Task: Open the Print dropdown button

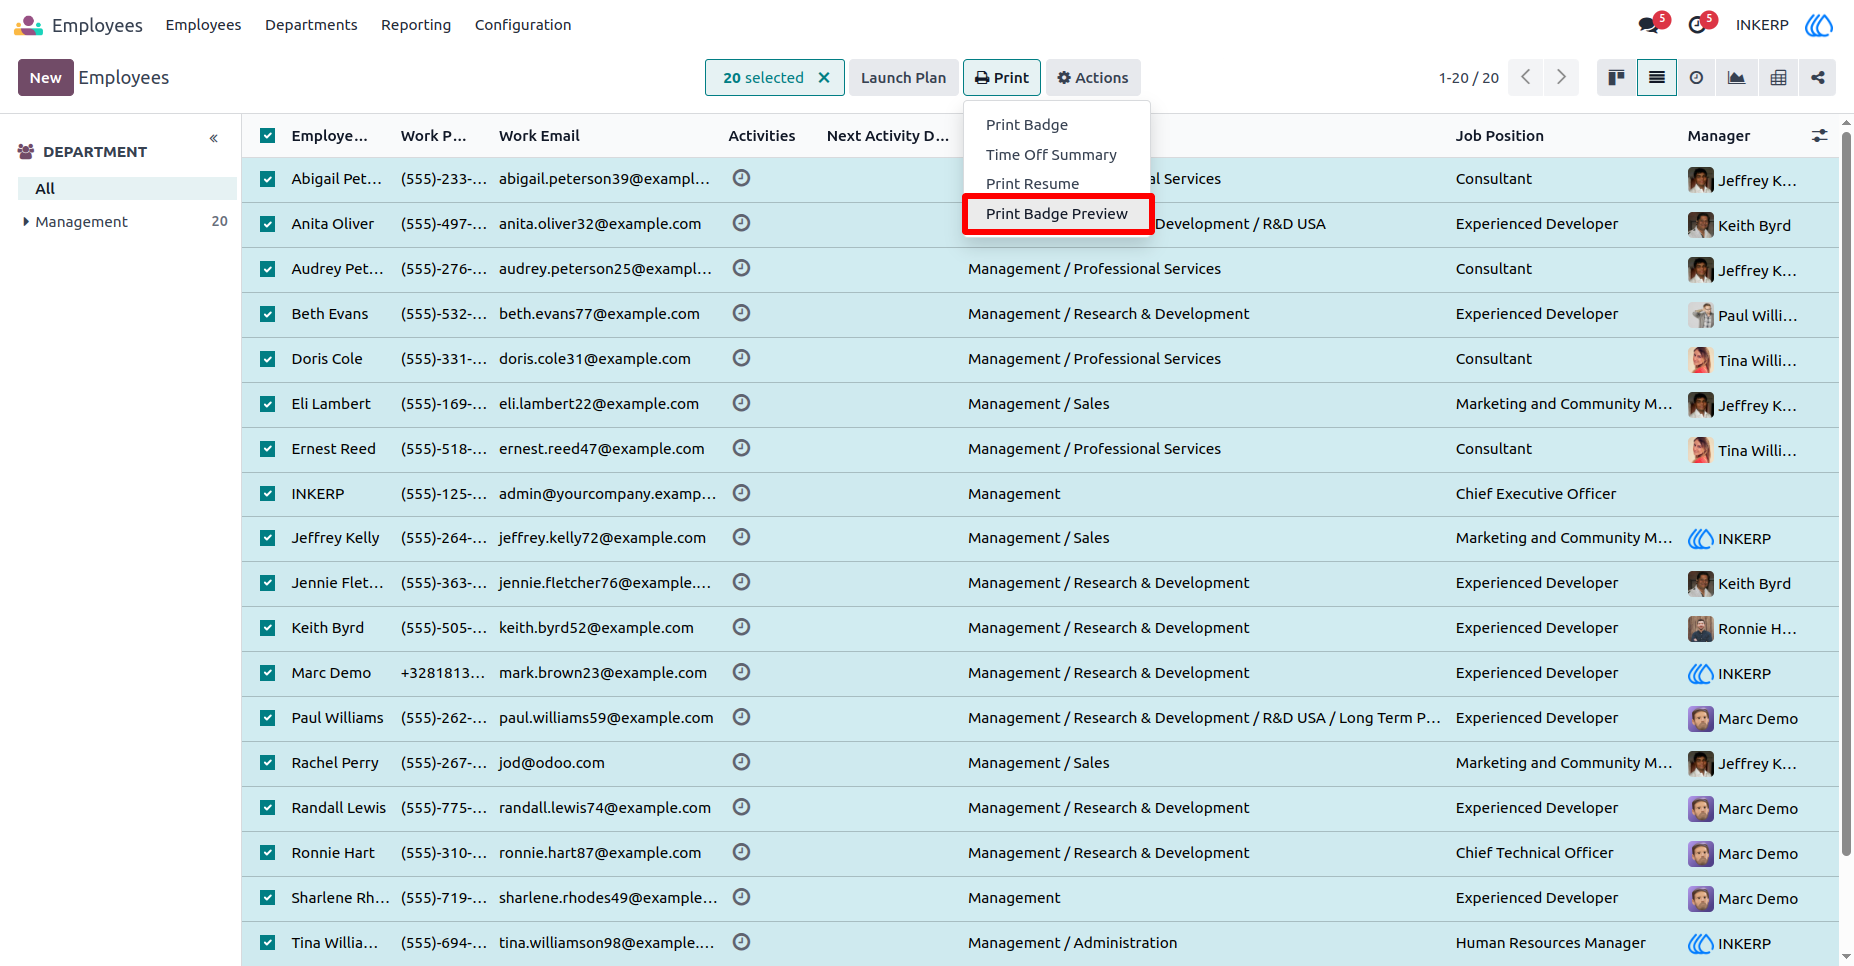Action: 1002,78
